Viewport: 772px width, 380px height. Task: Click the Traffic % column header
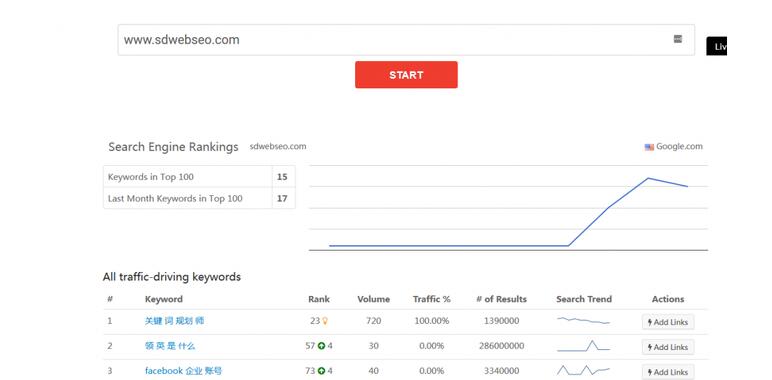pos(432,299)
